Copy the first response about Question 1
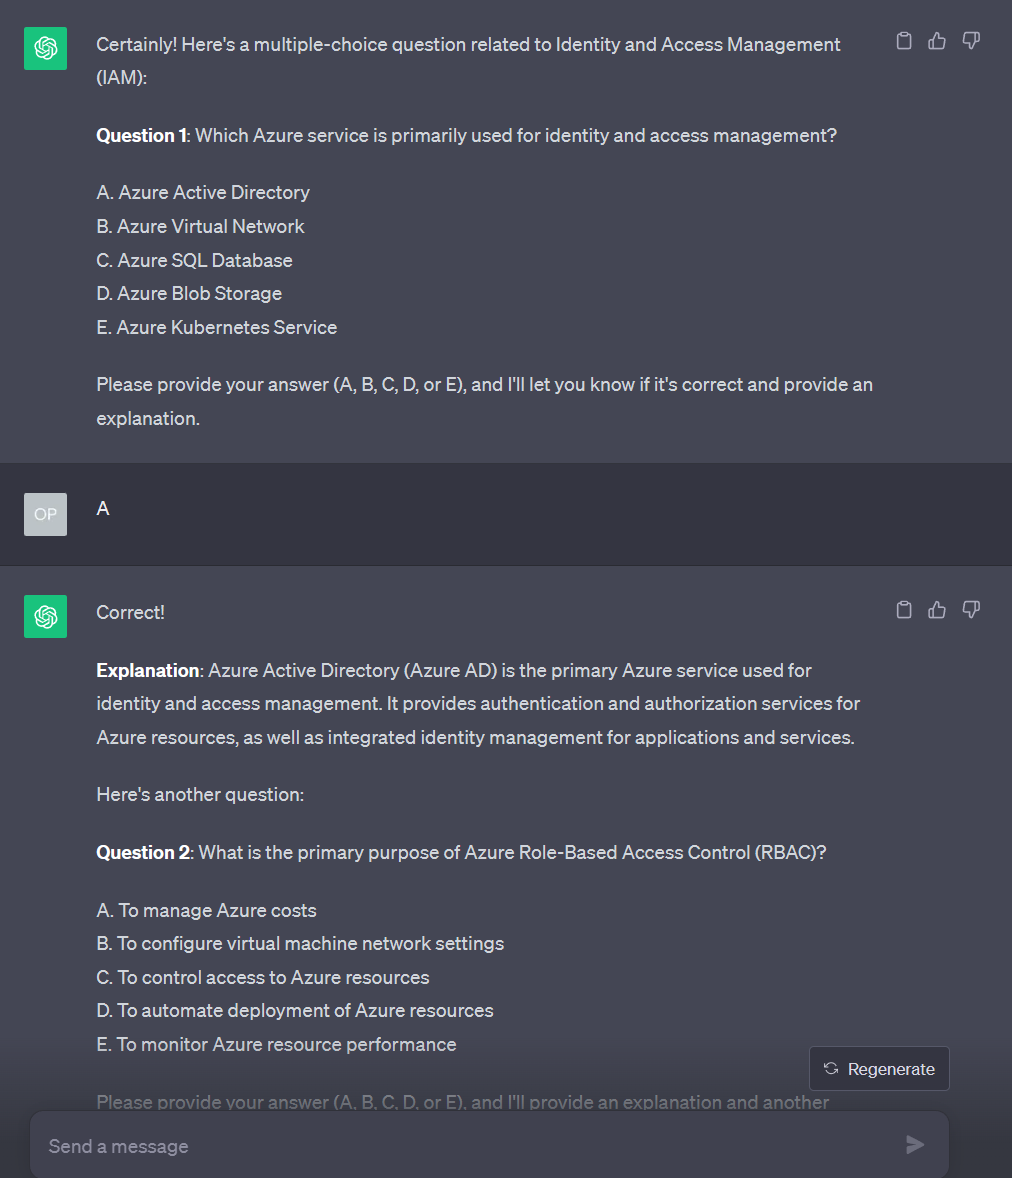 click(904, 41)
